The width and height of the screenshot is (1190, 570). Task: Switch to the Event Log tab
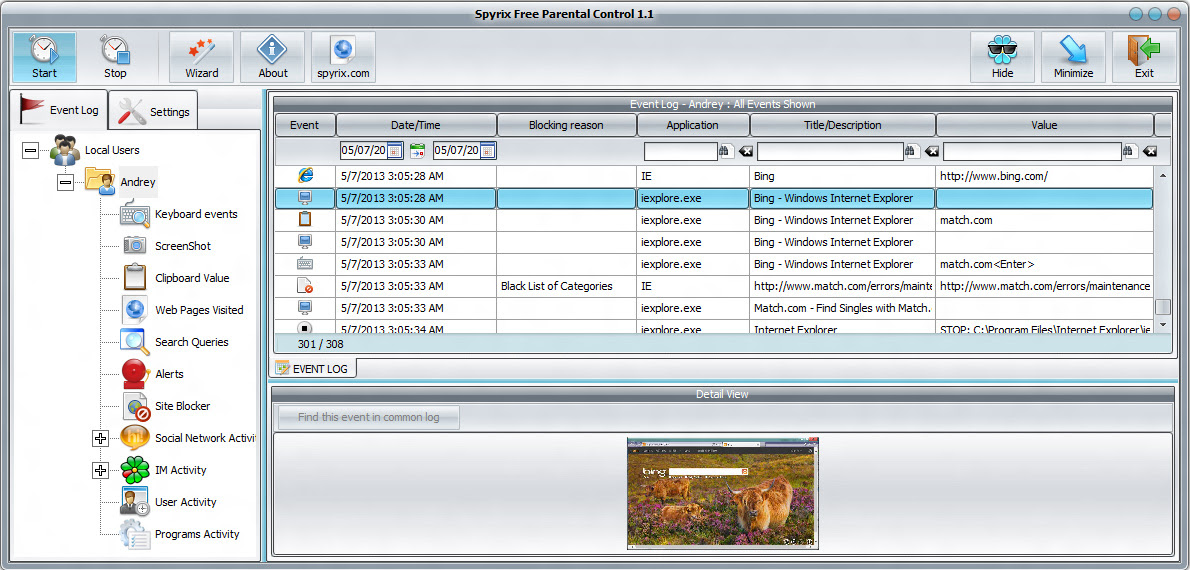tap(59, 110)
